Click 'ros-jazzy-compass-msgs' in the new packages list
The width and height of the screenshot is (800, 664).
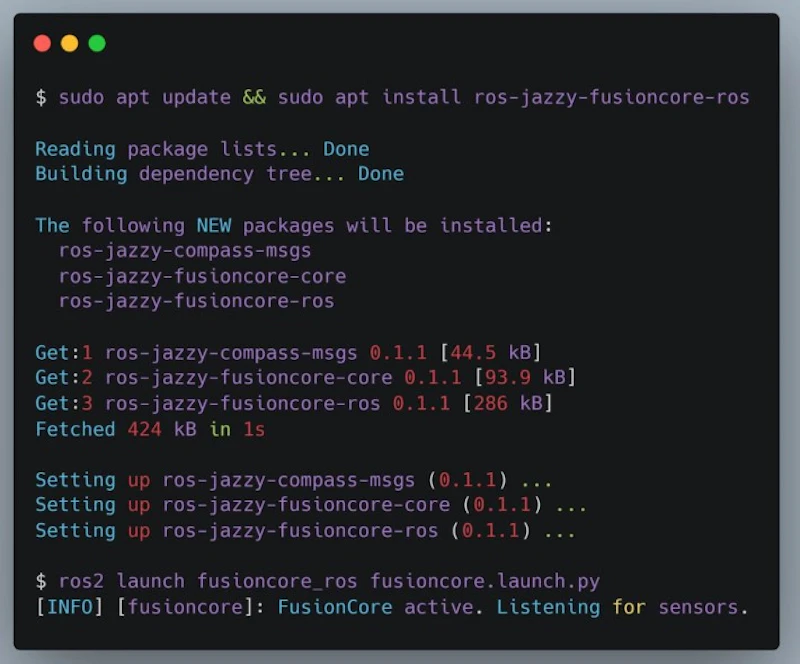(185, 251)
